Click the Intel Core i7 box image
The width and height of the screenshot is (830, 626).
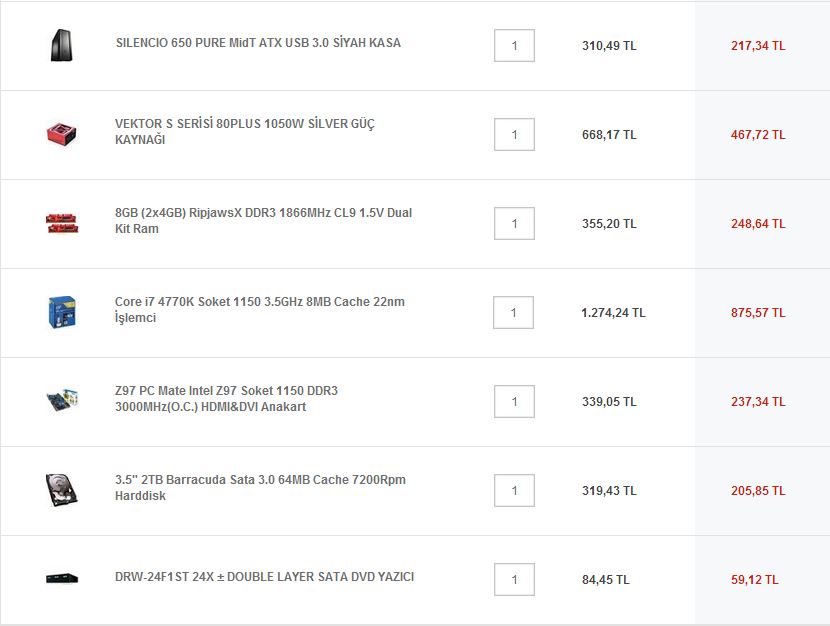coord(62,312)
